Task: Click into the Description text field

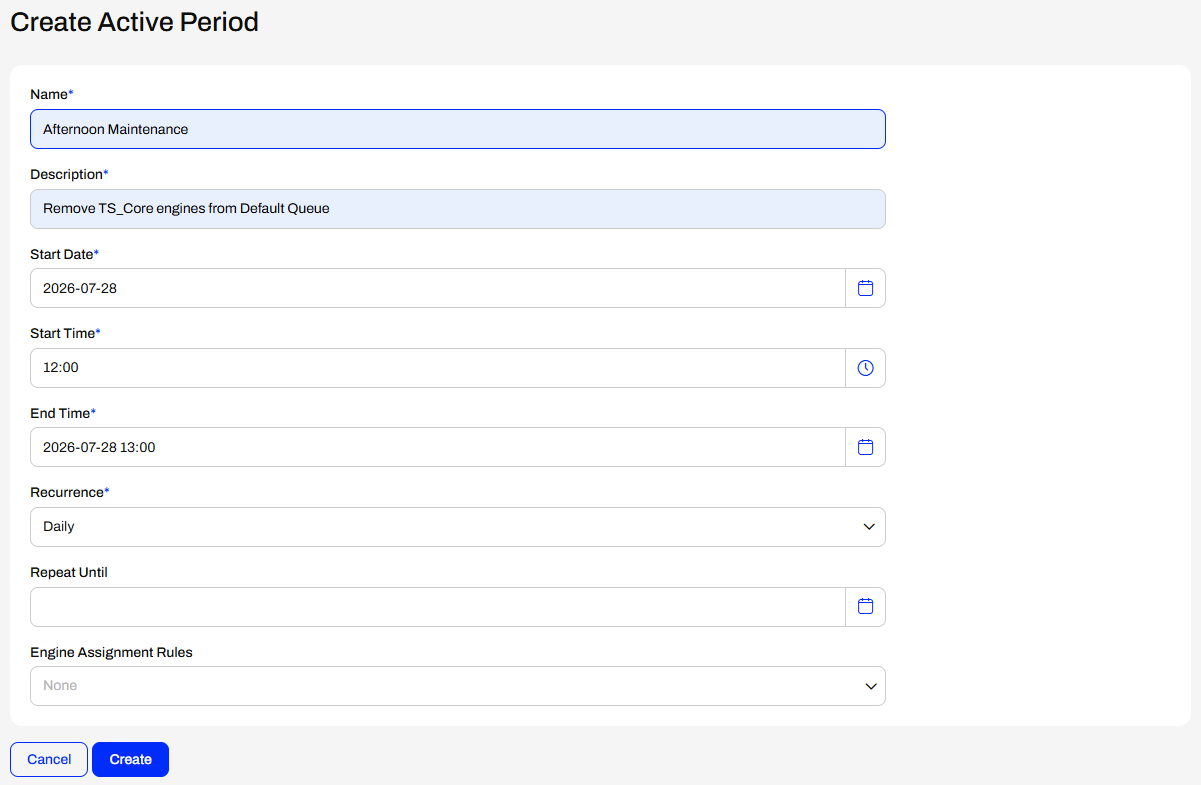Action: point(458,209)
